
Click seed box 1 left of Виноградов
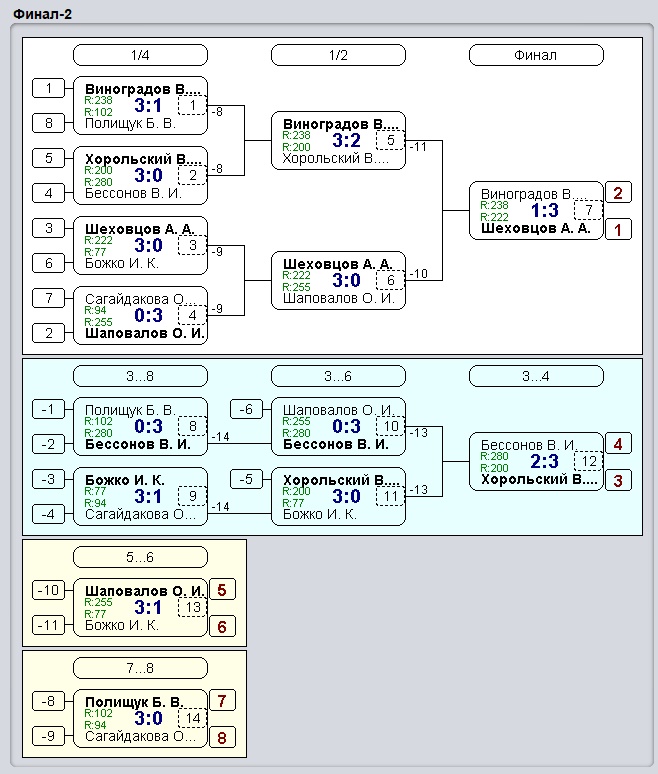[48, 88]
